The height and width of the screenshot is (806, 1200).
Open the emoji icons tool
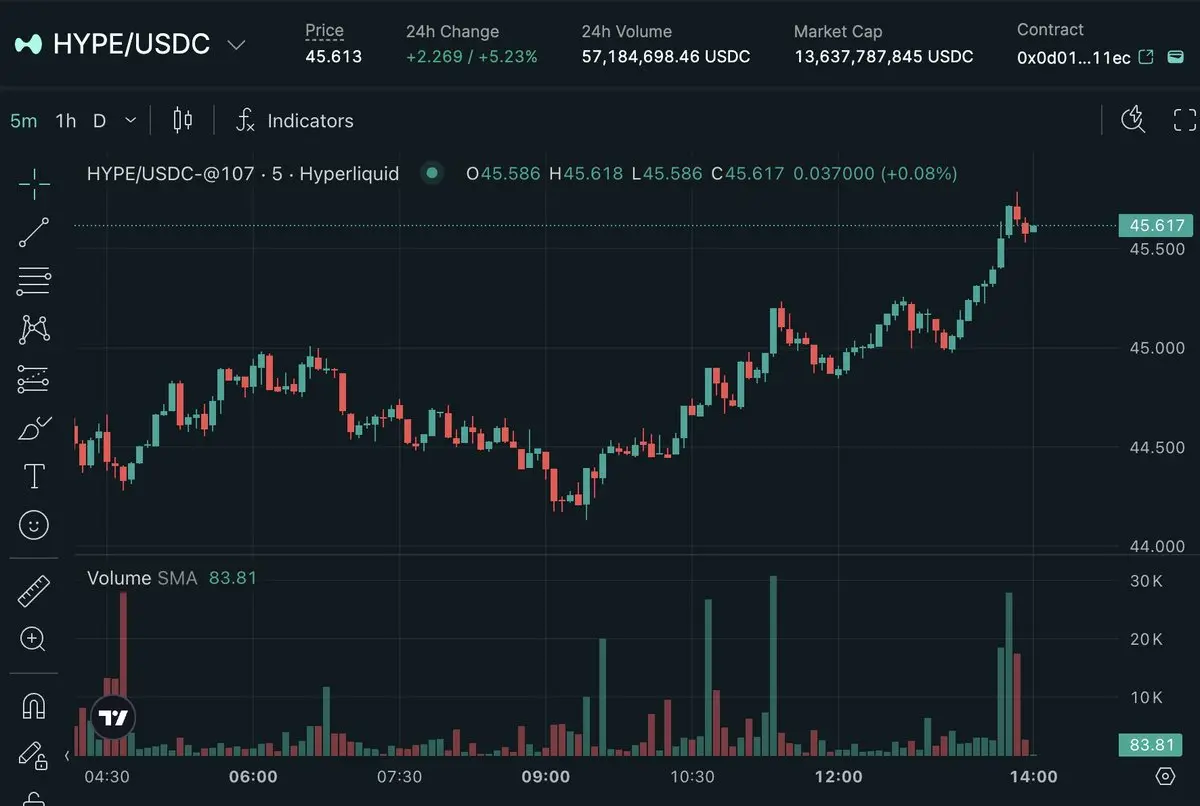point(34,525)
